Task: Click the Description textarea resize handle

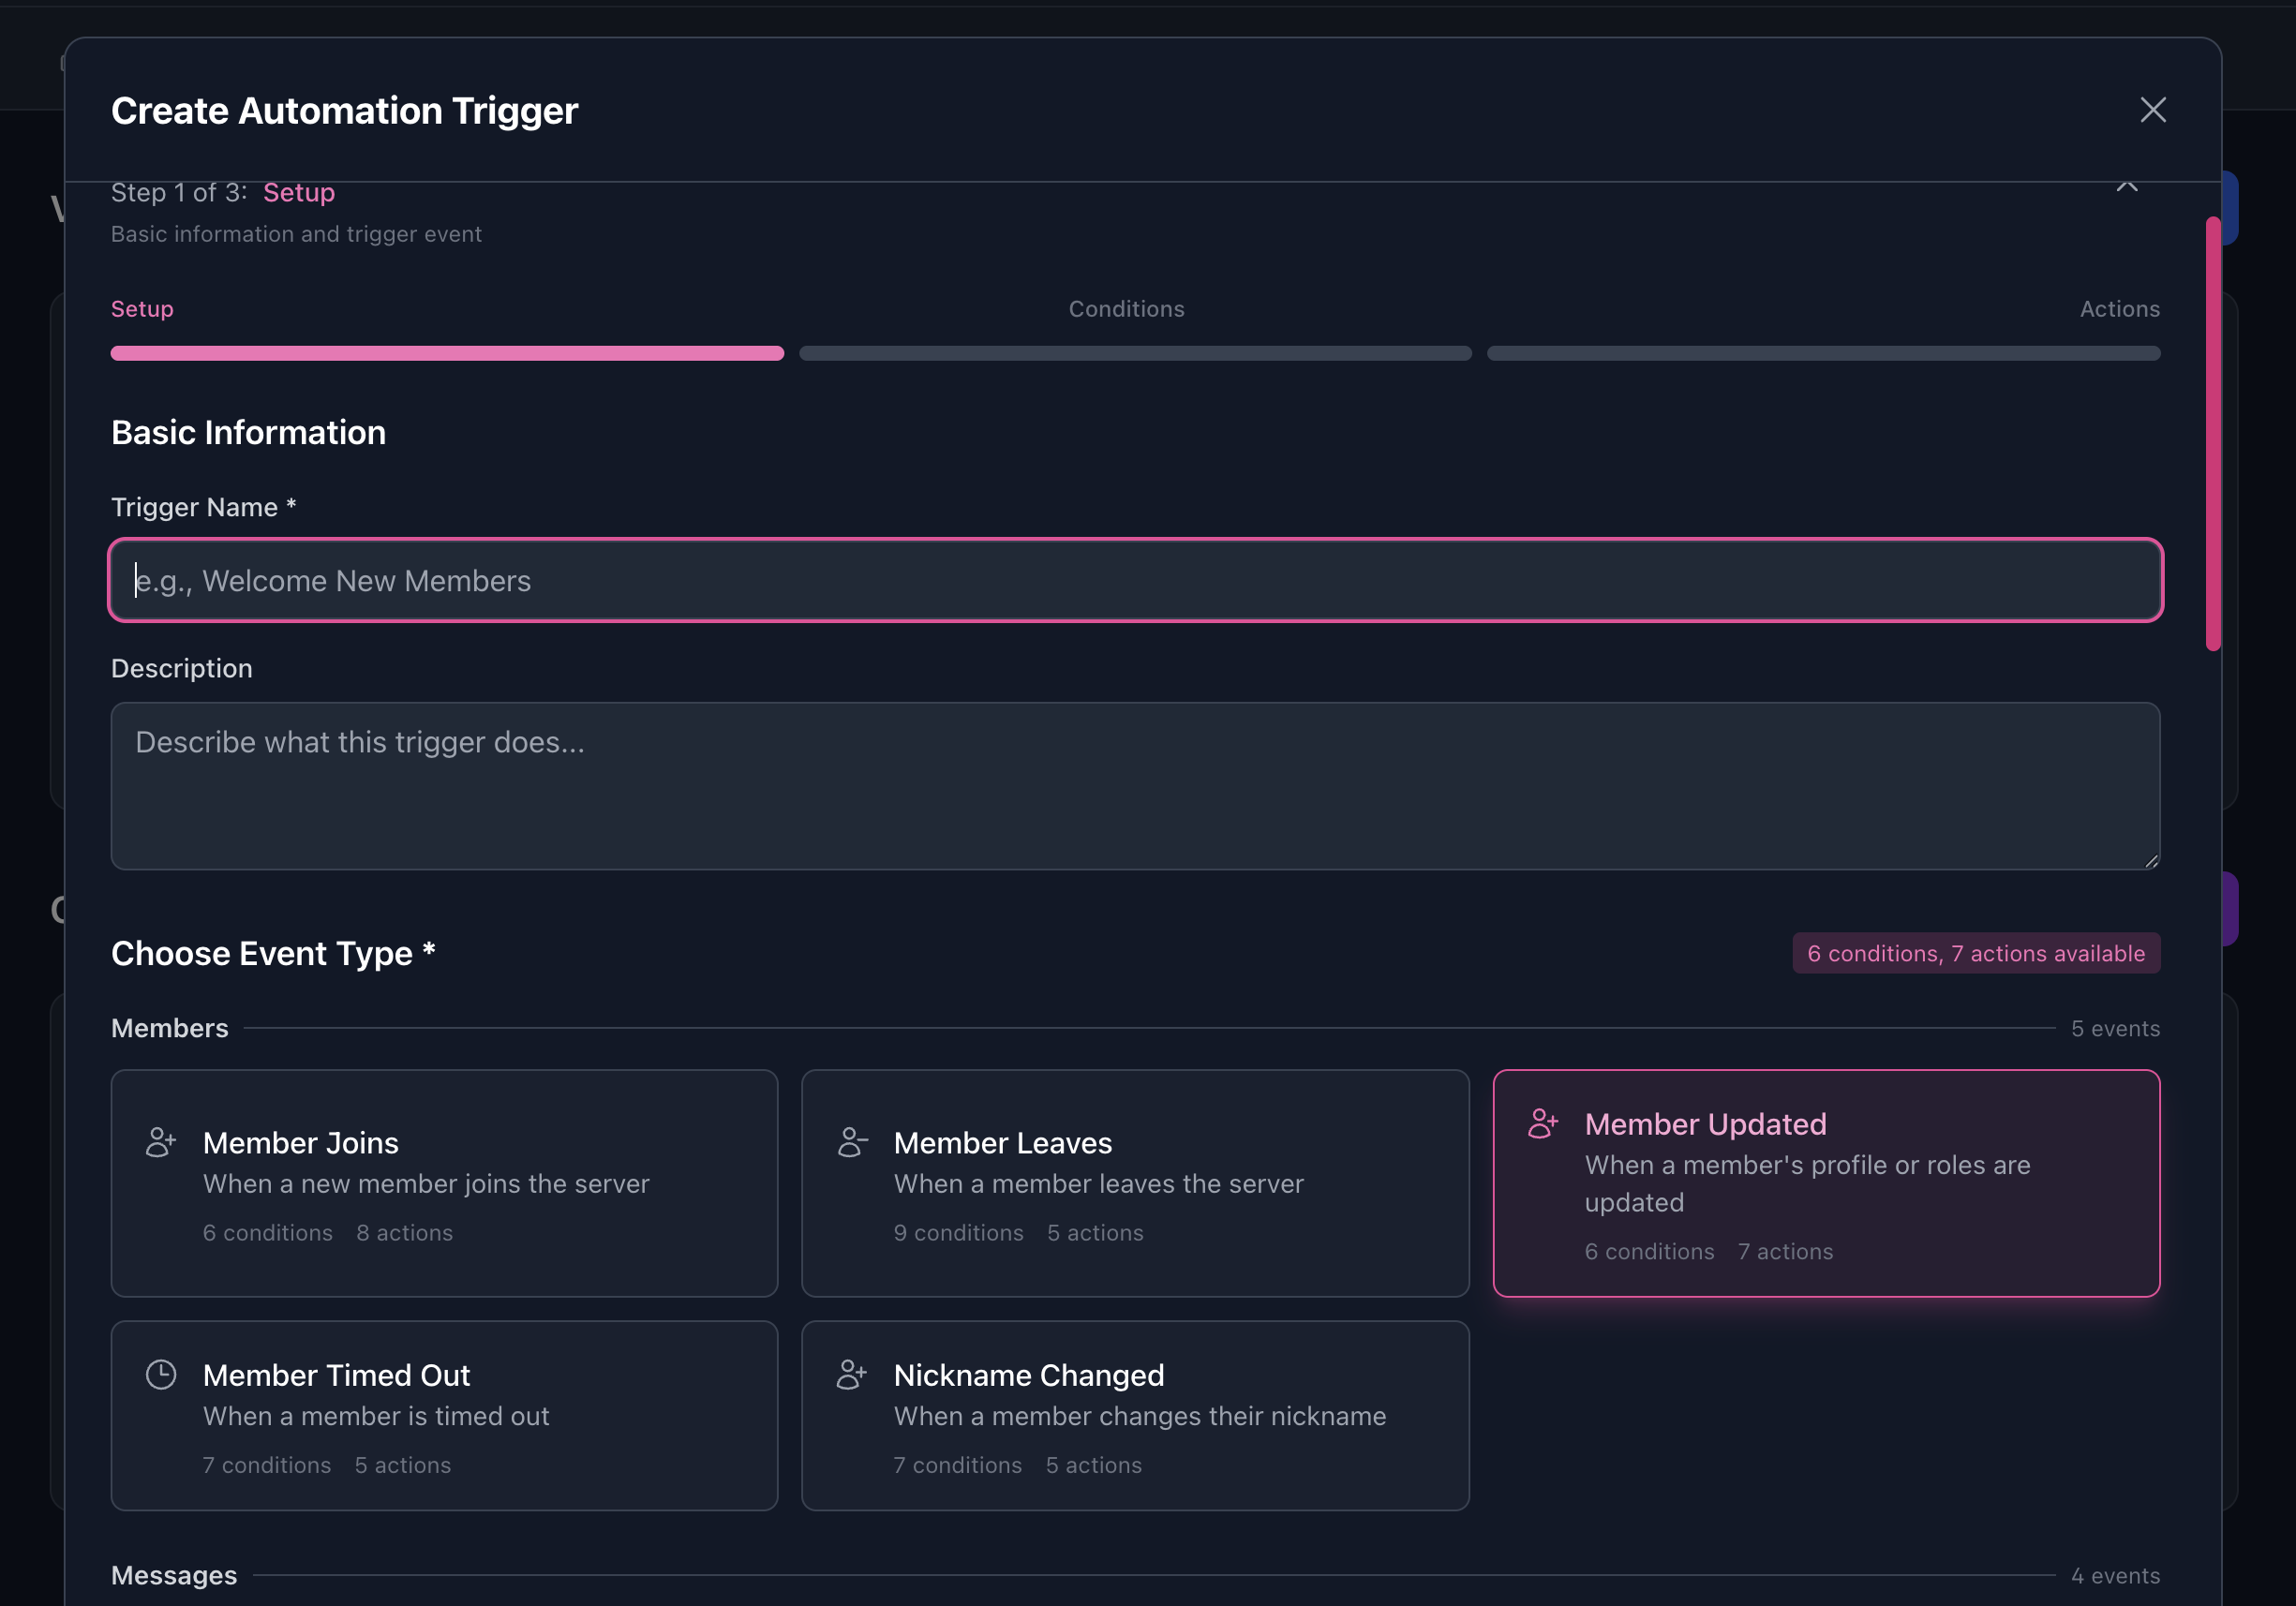Action: click(x=2151, y=860)
